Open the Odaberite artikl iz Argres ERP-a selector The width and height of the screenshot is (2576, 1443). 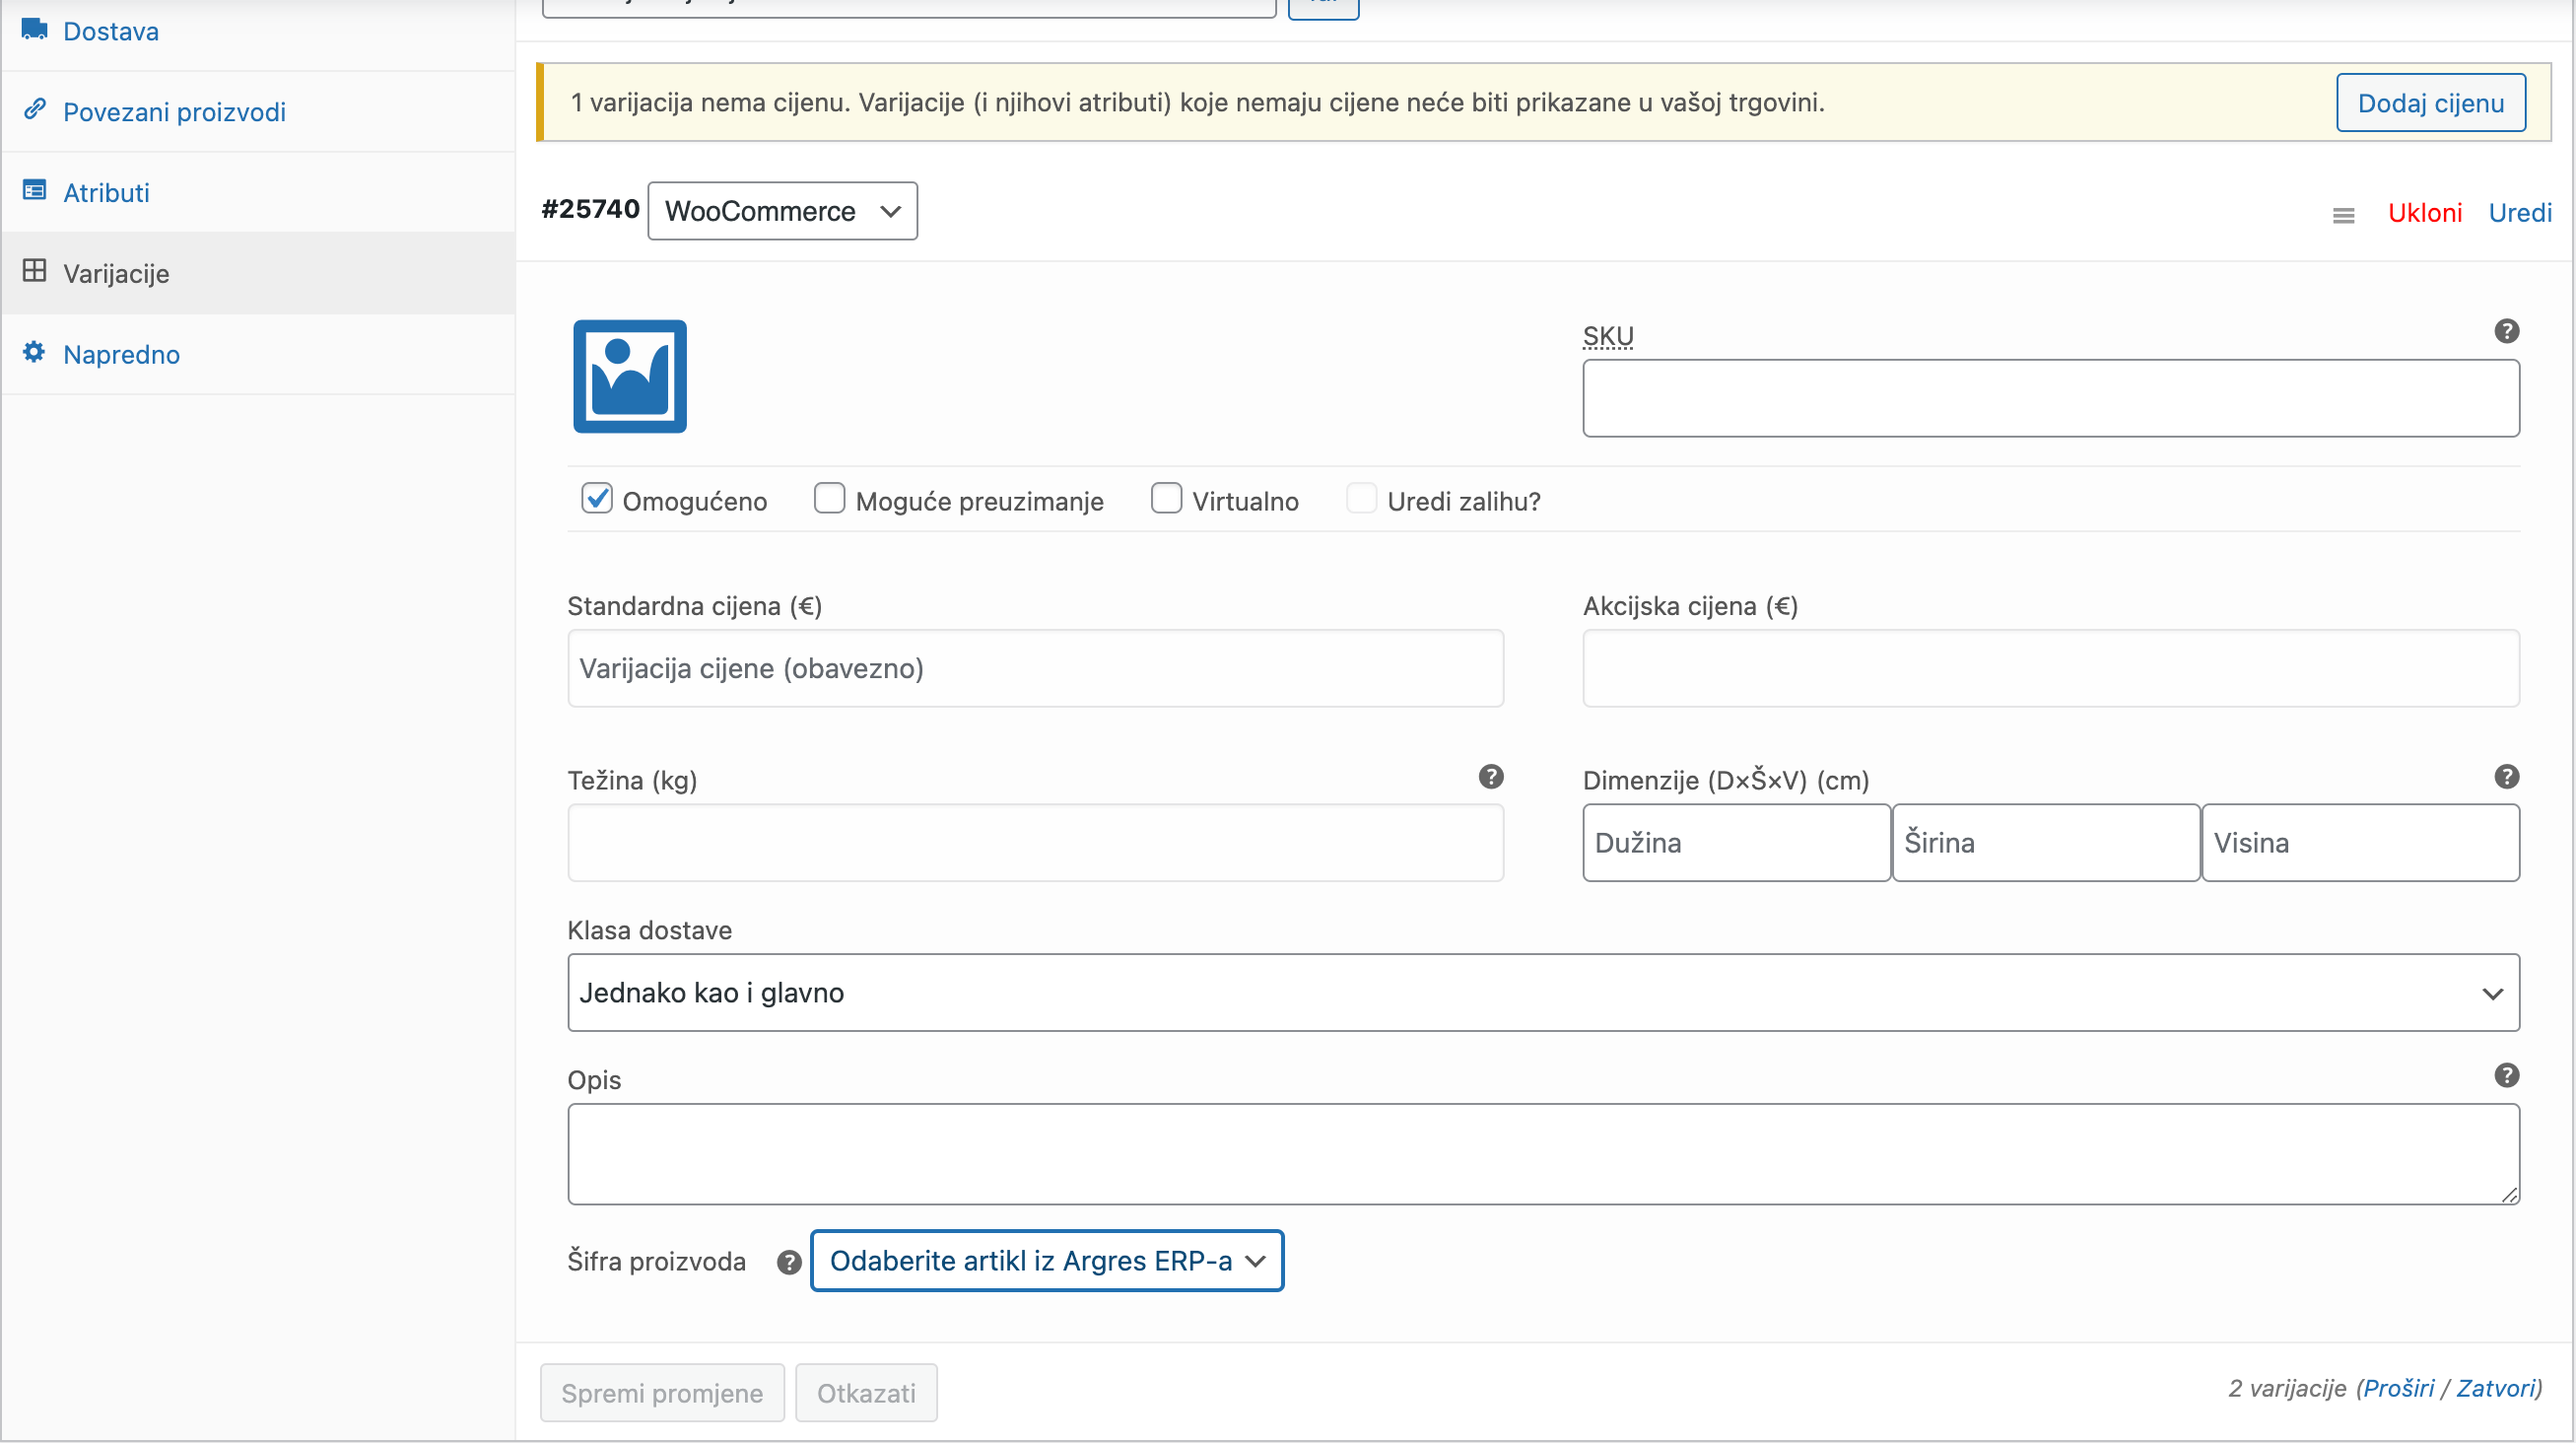point(1045,1261)
